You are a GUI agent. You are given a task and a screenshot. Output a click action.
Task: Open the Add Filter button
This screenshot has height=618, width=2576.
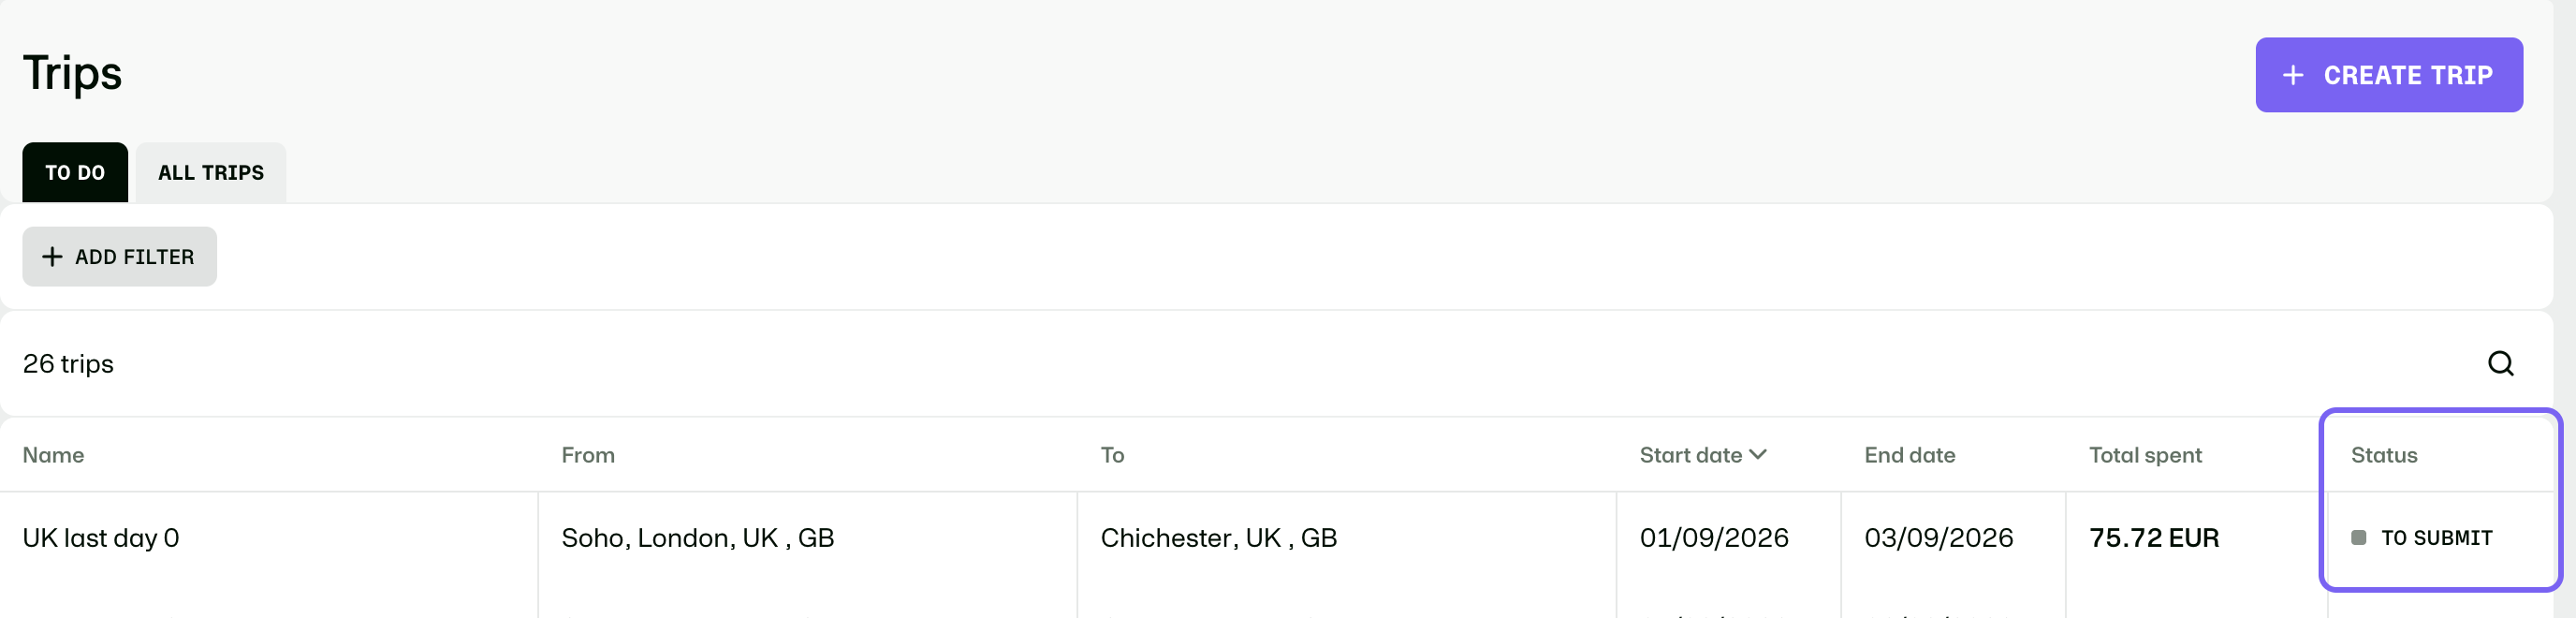[x=119, y=257]
